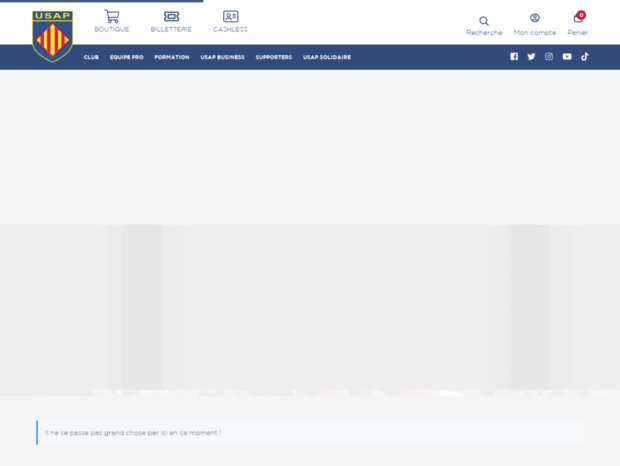Open Mon compte user icon

click(535, 18)
